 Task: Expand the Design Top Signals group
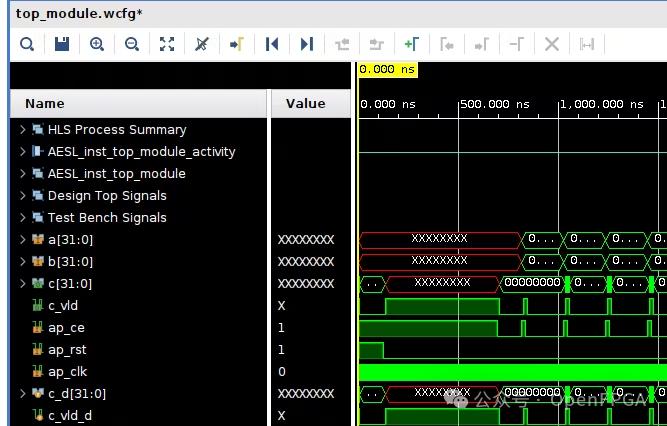[x=22, y=196]
